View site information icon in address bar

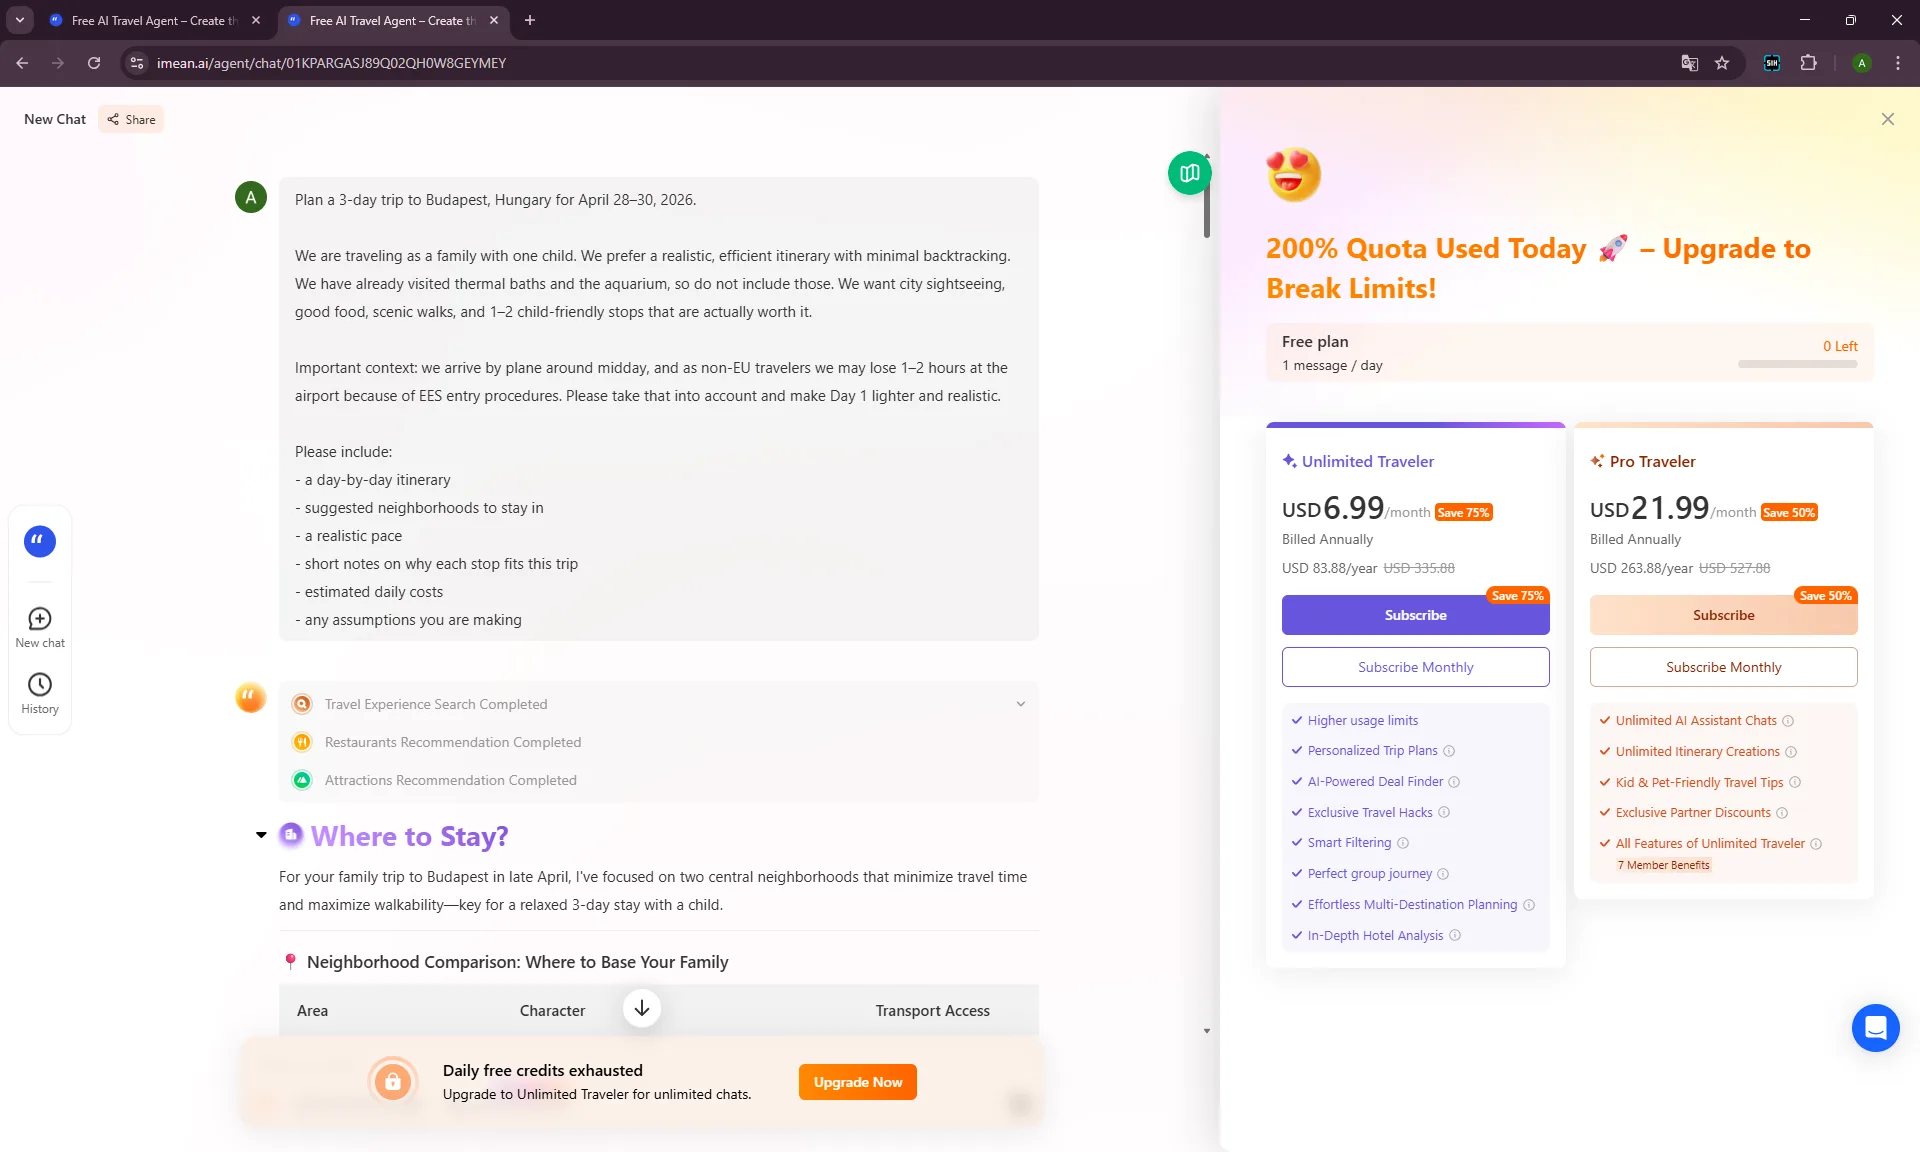(137, 63)
